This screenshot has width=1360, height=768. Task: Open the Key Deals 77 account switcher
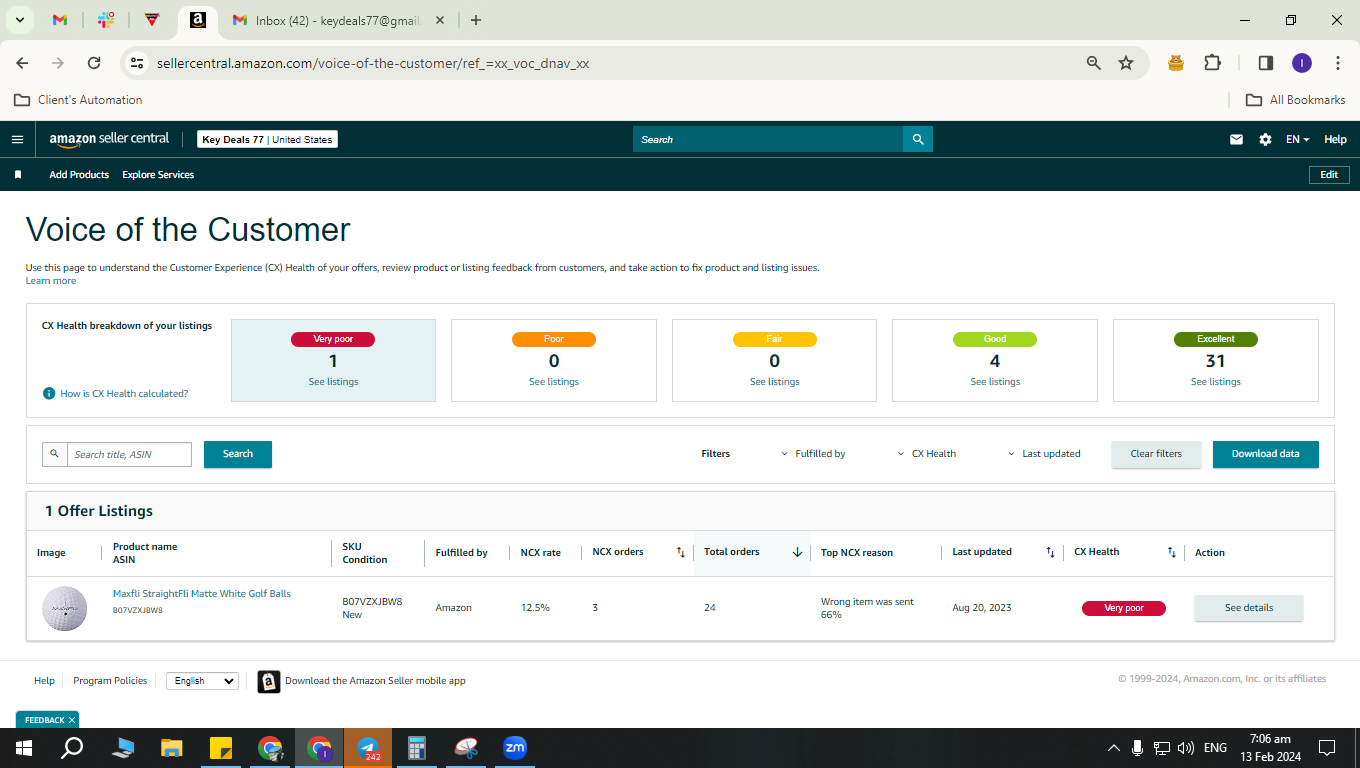[267, 140]
